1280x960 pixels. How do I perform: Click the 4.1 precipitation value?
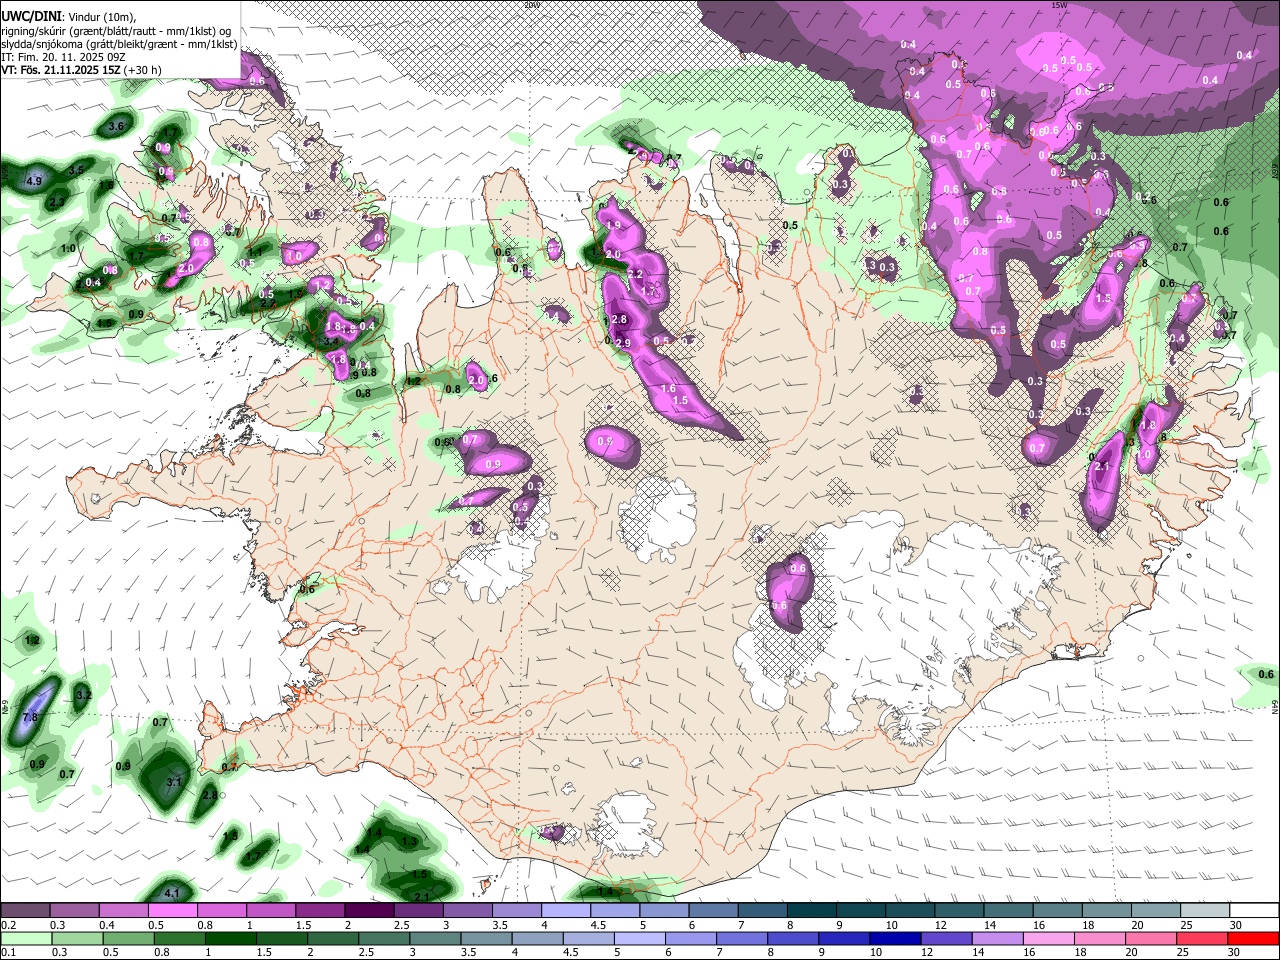tap(171, 893)
